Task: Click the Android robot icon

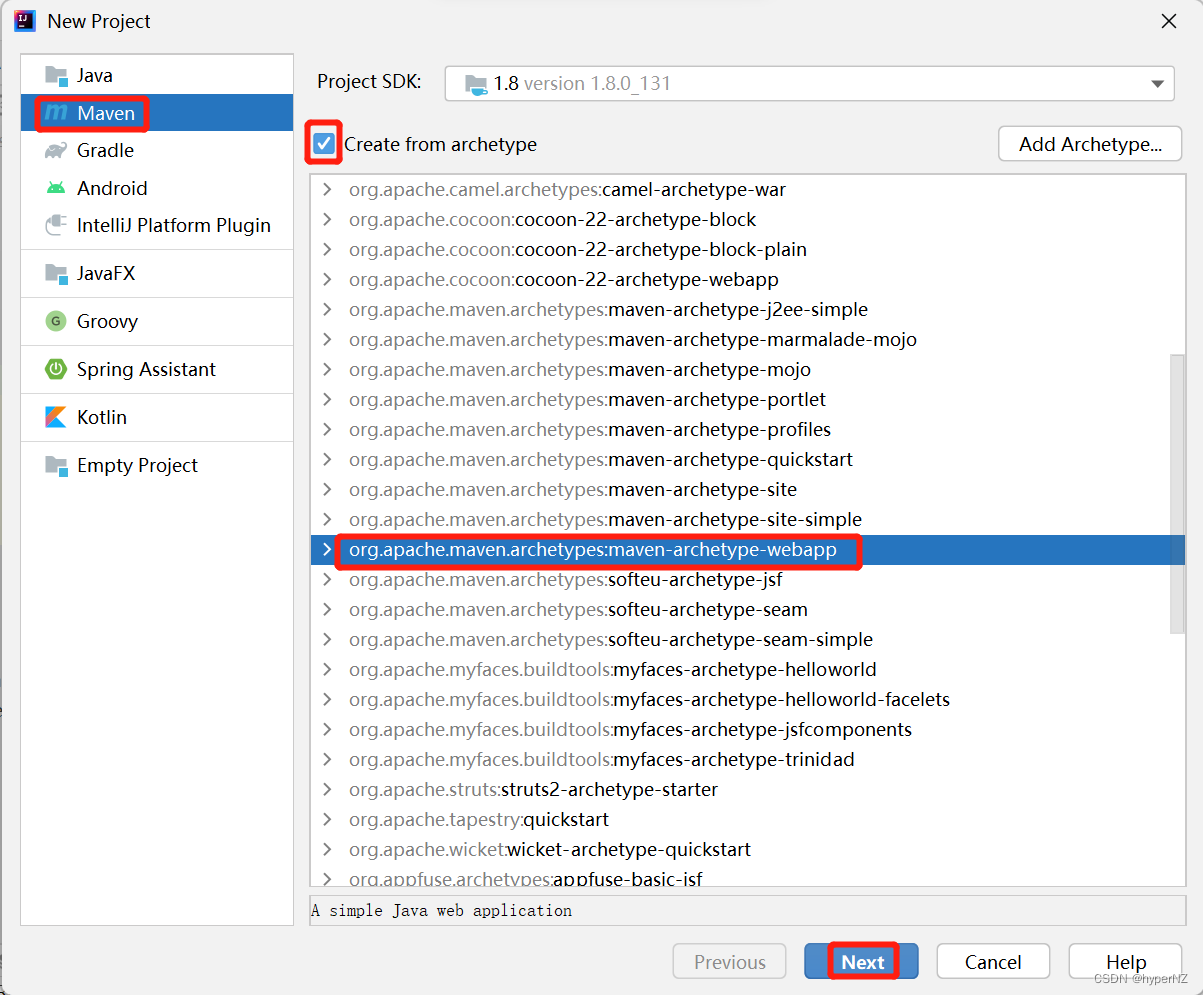Action: (x=56, y=188)
